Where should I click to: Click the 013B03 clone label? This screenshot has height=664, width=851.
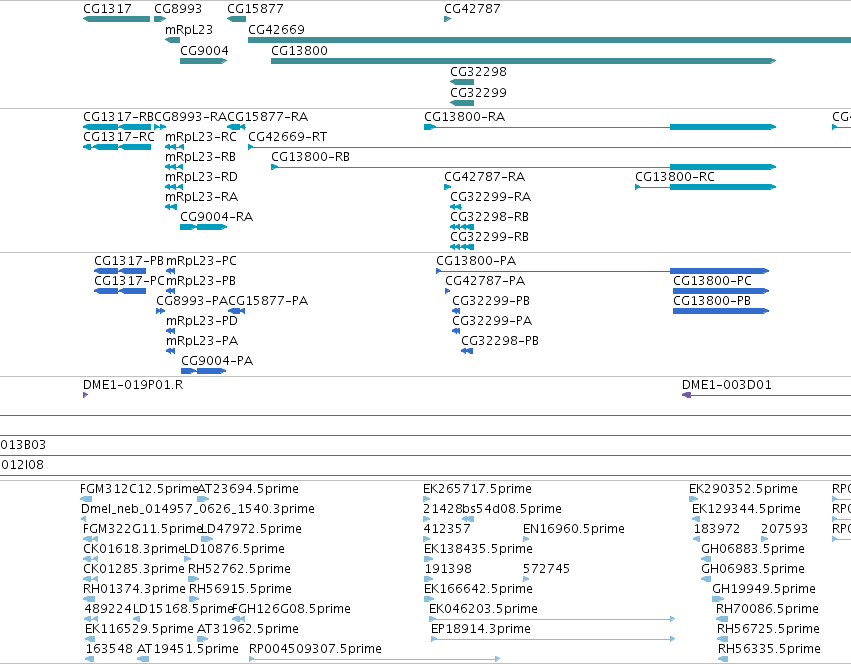23,445
